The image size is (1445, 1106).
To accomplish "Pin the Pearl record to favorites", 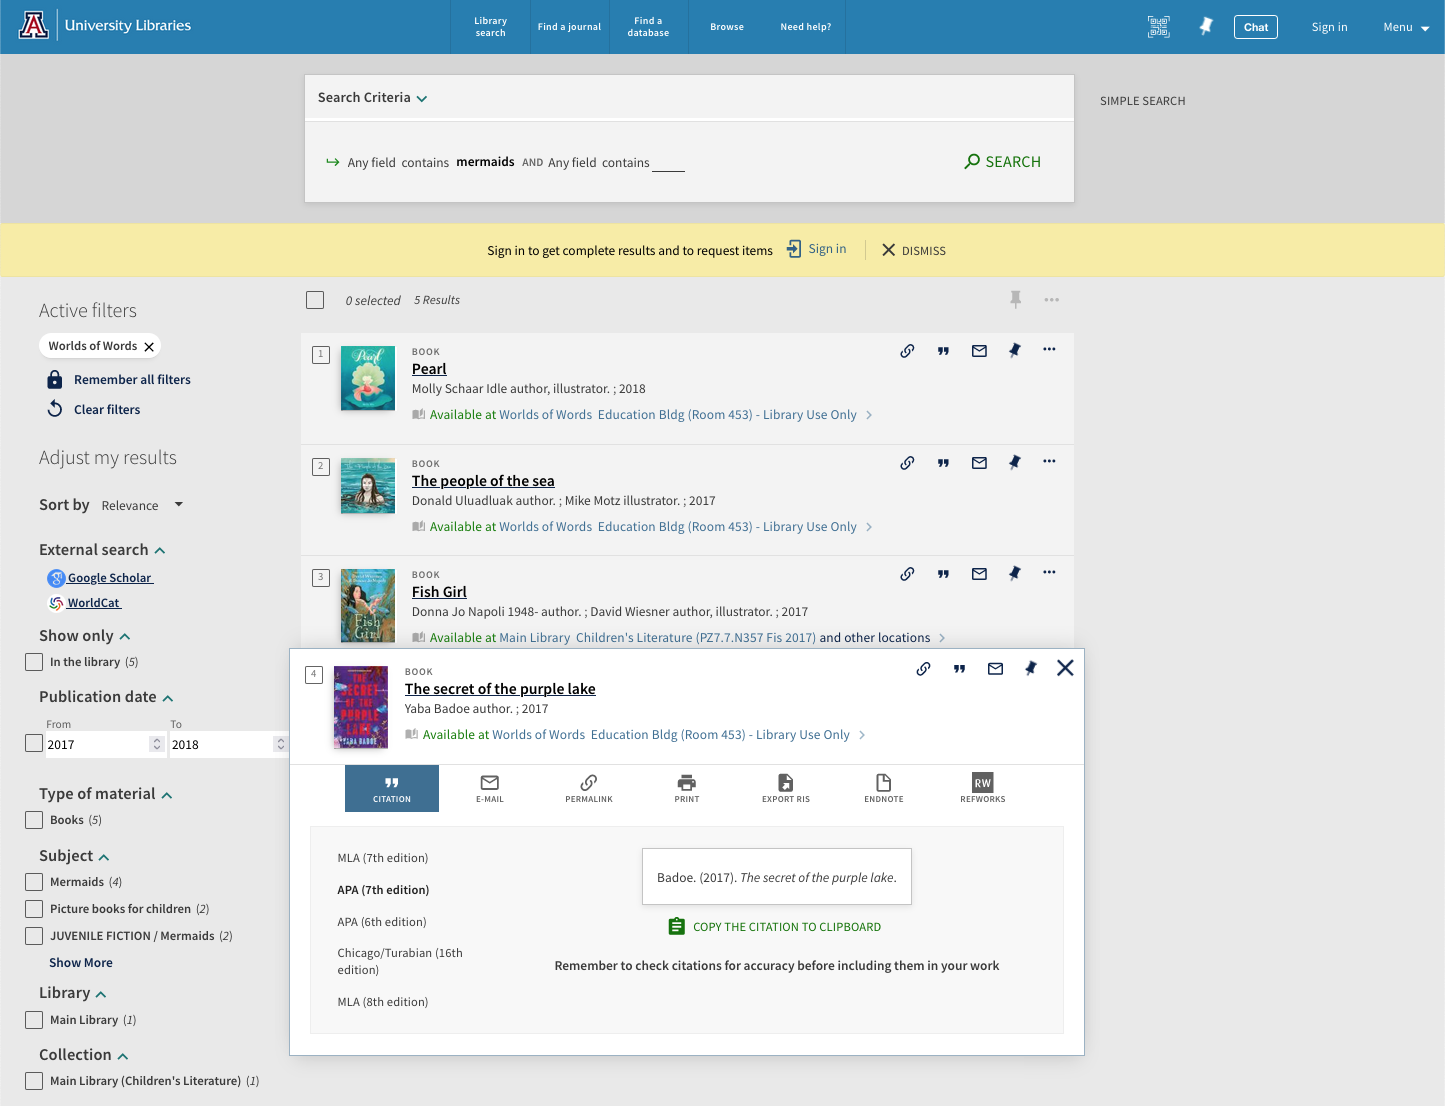I will pyautogui.click(x=1014, y=351).
